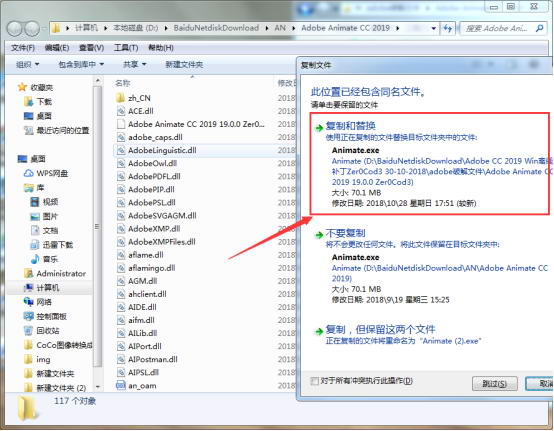Open the zh_CN folder icon
This screenshot has width=554, height=431.
(x=120, y=98)
